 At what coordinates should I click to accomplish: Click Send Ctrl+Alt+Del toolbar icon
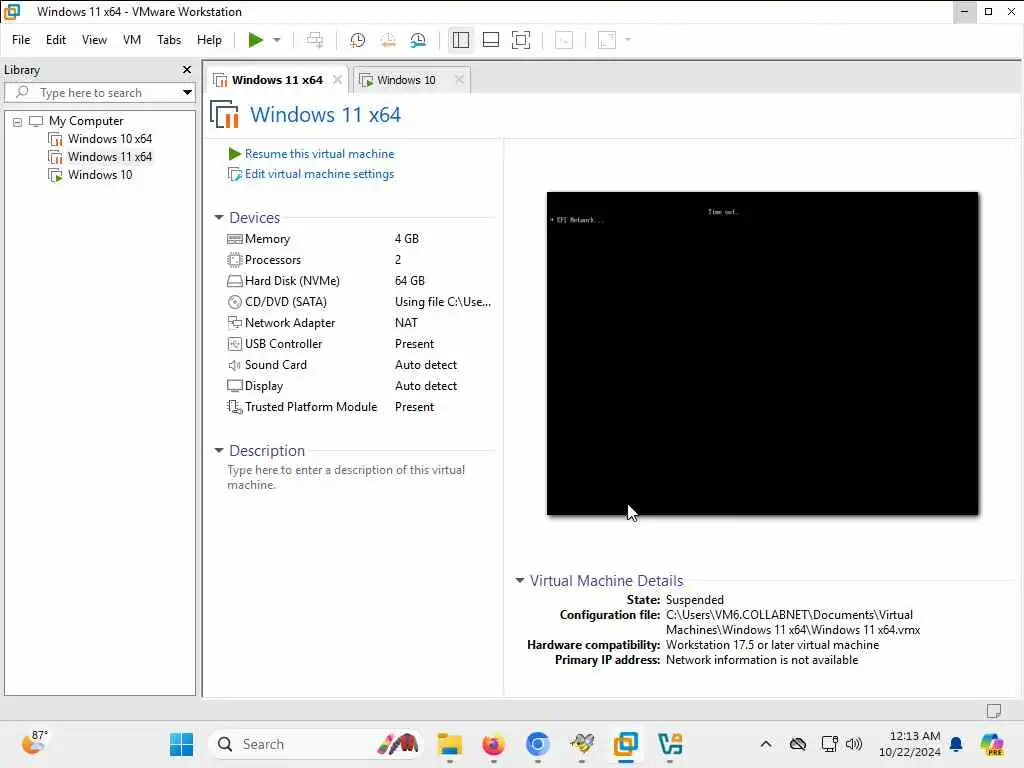click(x=315, y=40)
